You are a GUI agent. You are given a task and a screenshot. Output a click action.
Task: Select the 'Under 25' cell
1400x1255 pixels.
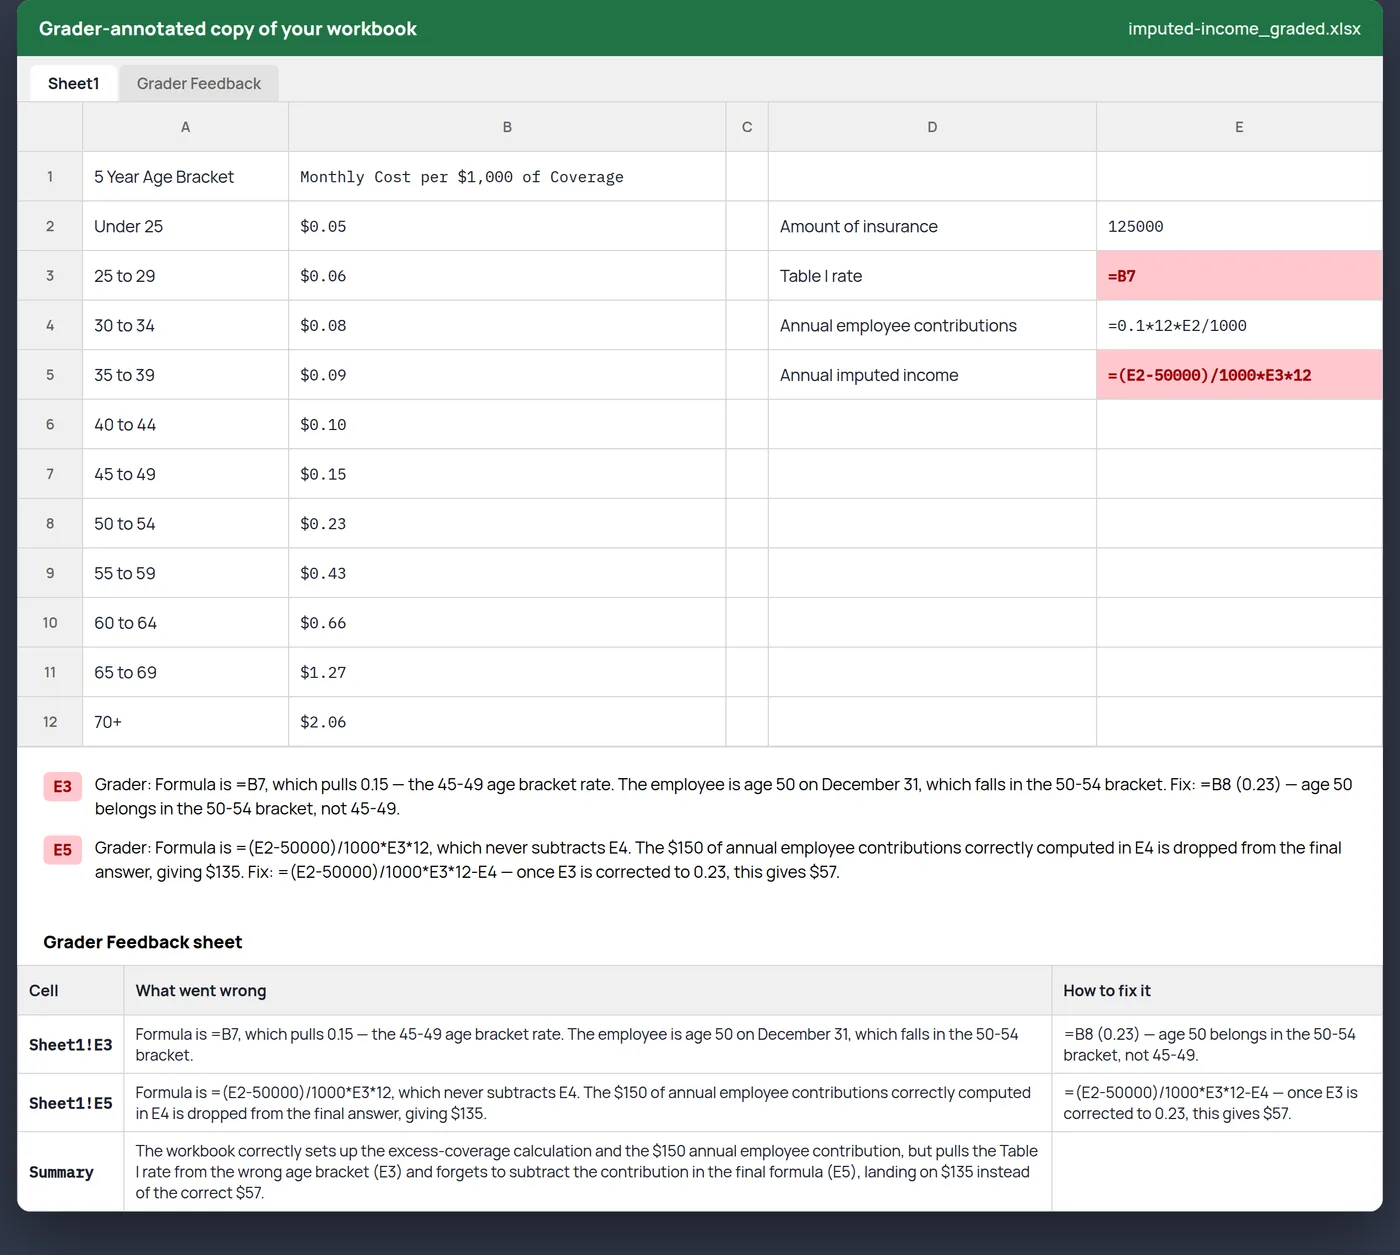(x=185, y=226)
